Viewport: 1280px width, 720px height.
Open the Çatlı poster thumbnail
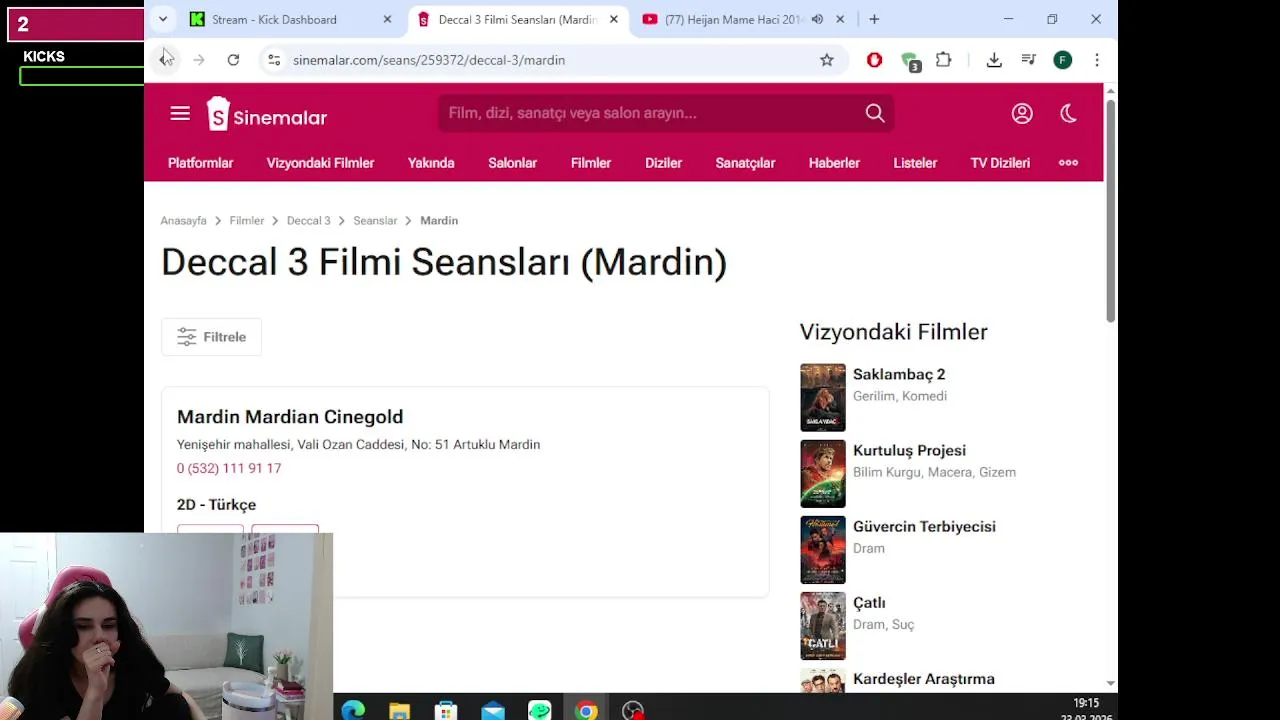point(823,626)
